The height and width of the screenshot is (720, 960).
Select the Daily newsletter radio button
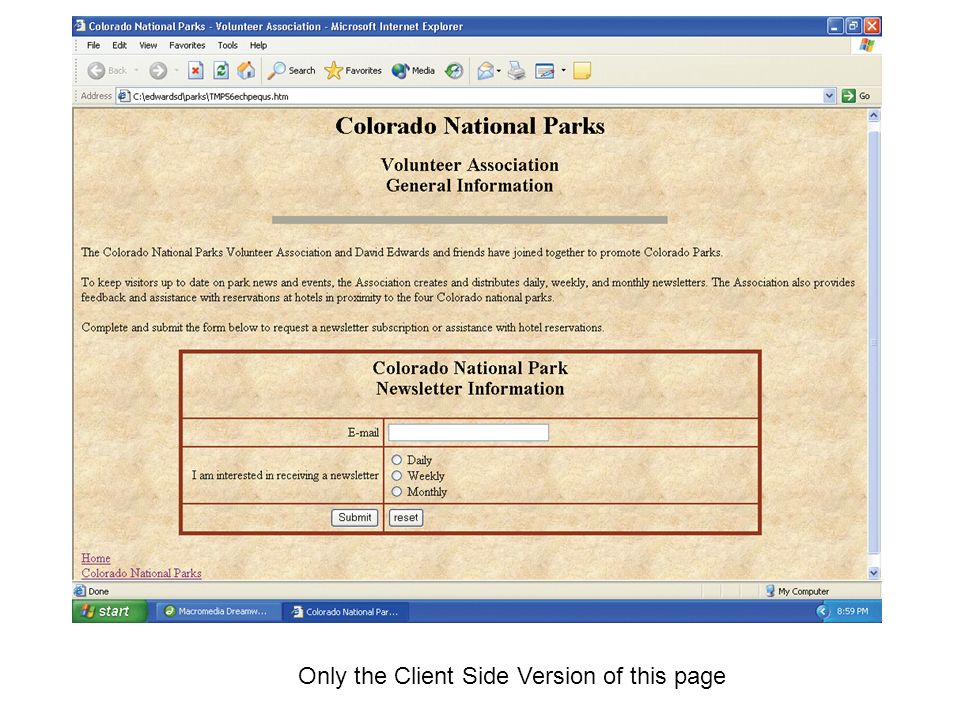point(397,460)
